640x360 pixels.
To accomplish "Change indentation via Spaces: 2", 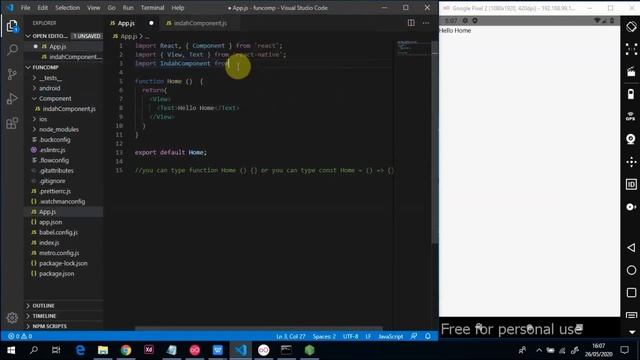I will click(324, 336).
